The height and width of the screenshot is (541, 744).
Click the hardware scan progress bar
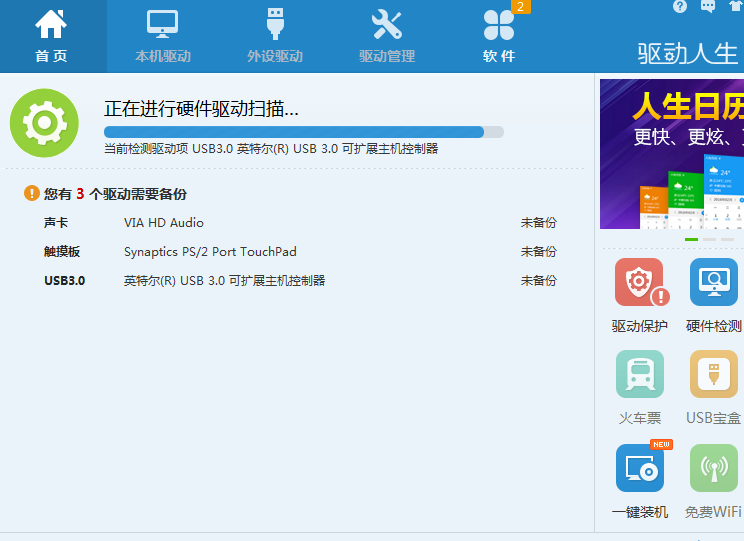[x=304, y=132]
